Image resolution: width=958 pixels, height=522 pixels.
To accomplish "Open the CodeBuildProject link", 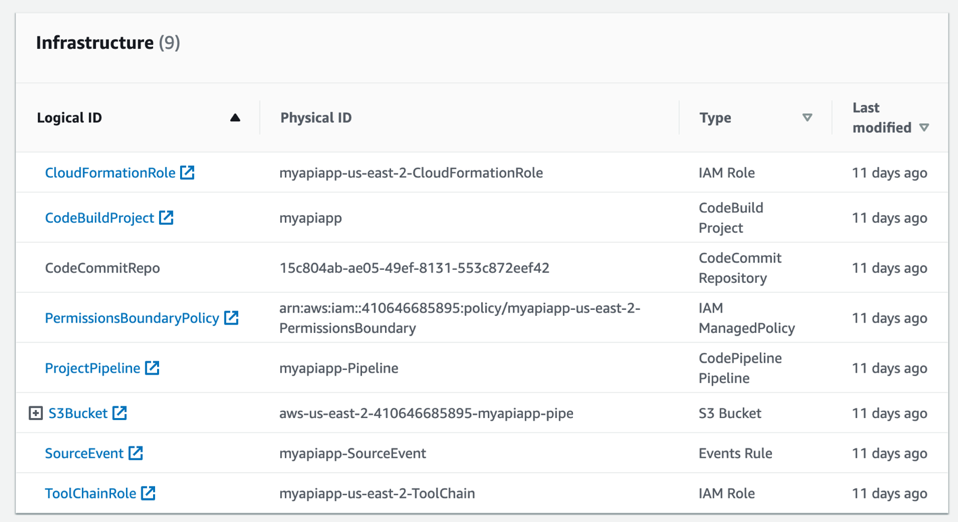I will pyautogui.click(x=100, y=218).
